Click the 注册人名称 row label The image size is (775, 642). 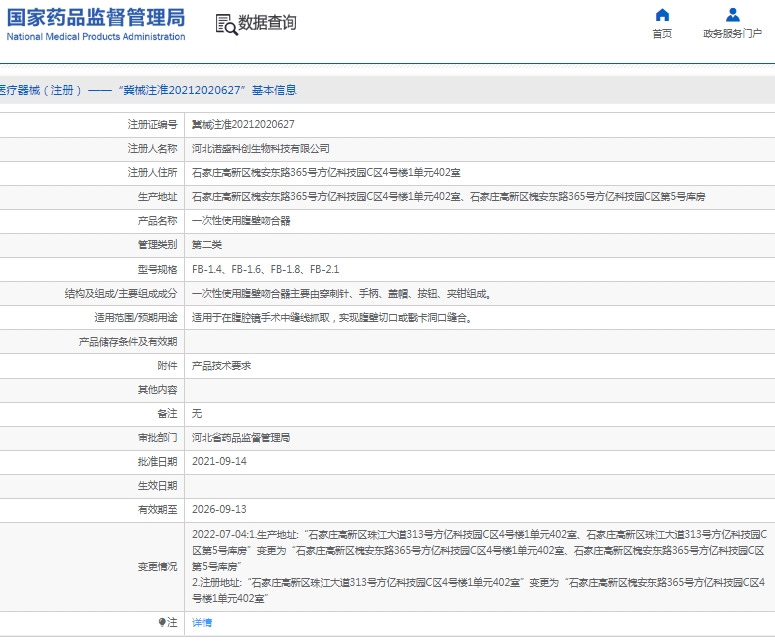tap(152, 149)
